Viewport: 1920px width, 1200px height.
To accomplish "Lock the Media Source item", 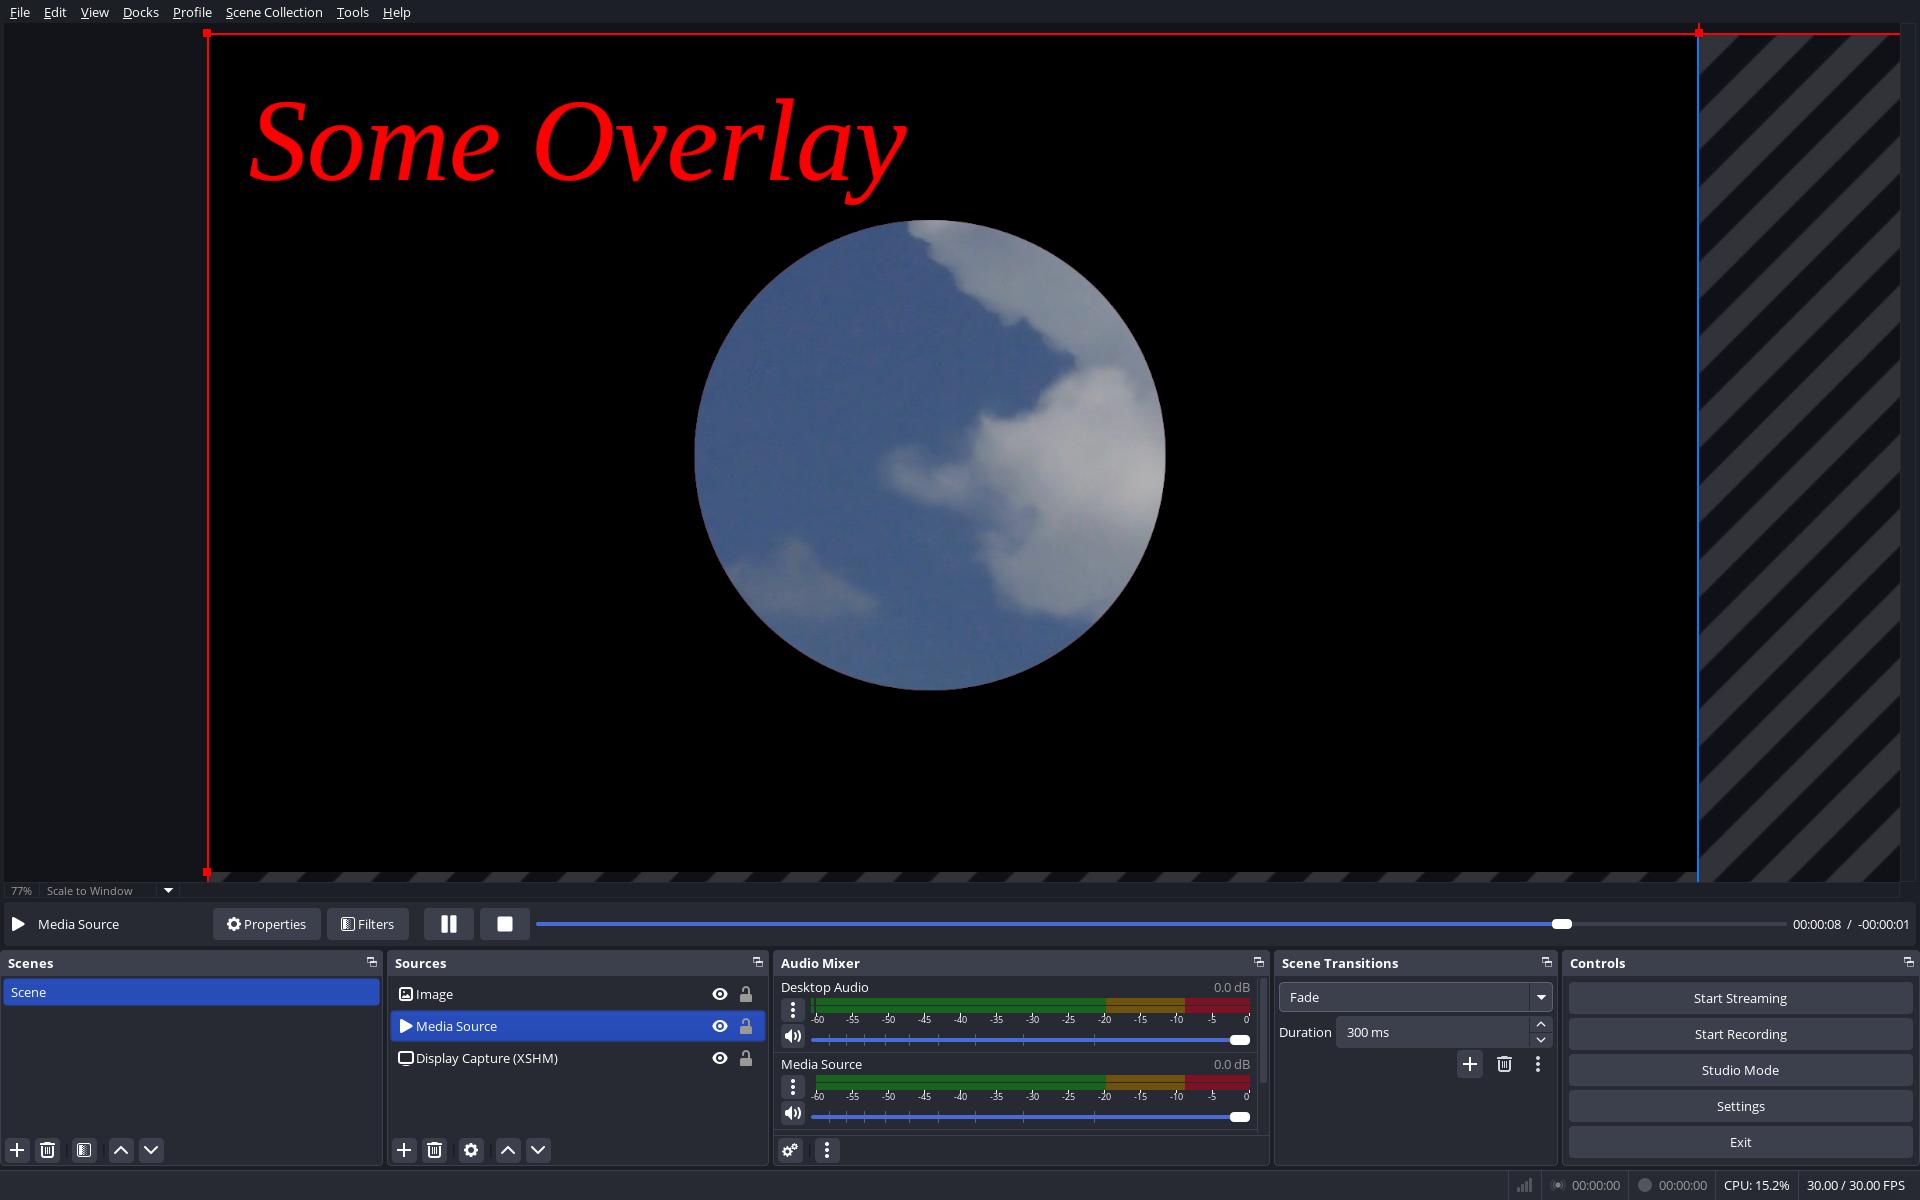I will tap(746, 1026).
